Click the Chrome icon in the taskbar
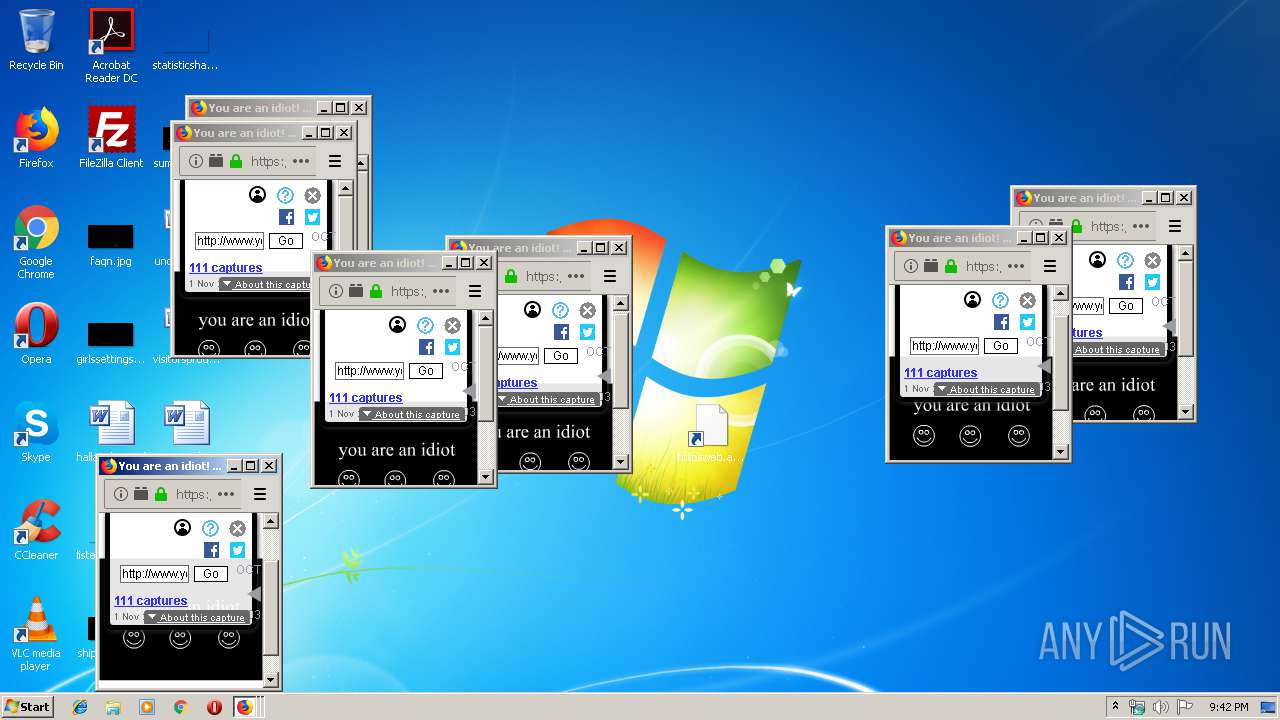This screenshot has width=1280, height=720. click(181, 707)
